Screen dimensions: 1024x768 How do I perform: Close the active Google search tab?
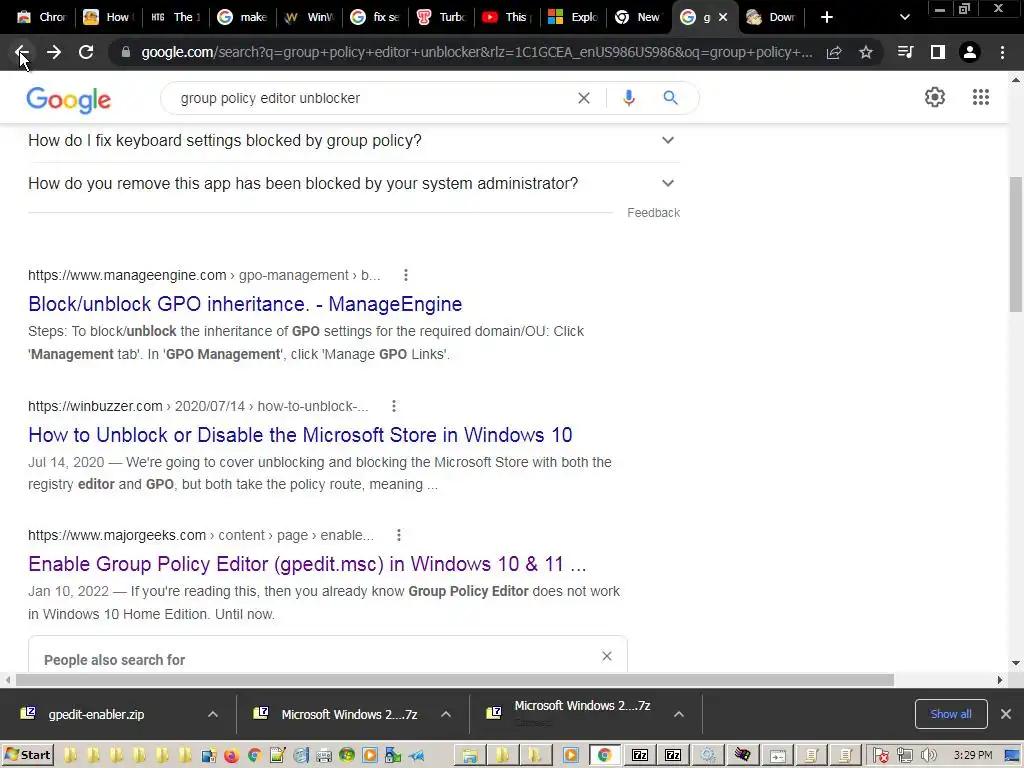point(723,18)
